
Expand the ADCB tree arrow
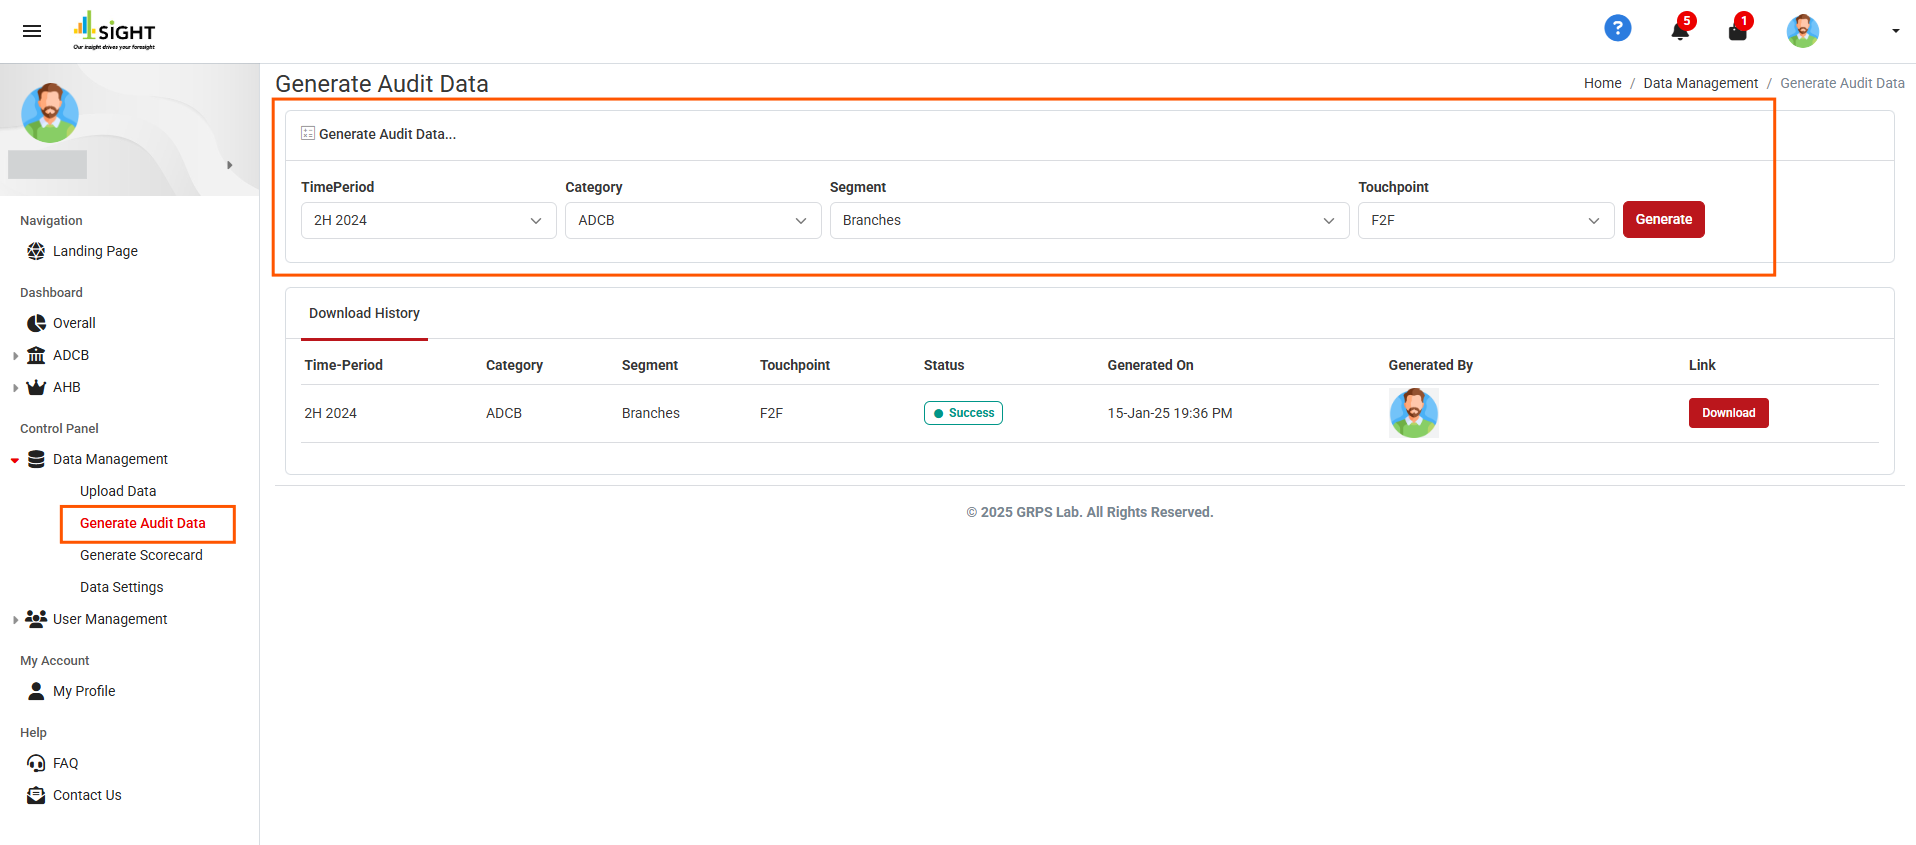[15, 356]
